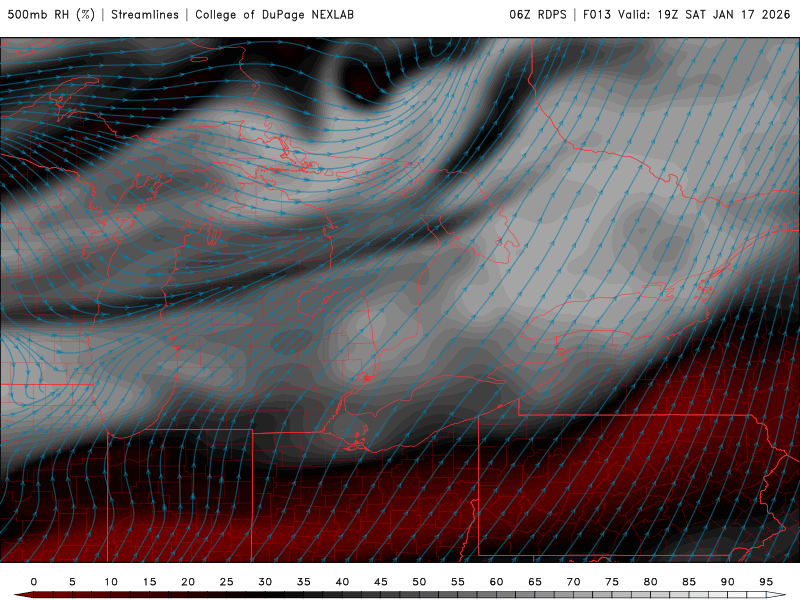The image size is (800, 600).
Task: Click the '55' color scale label
Action: (x=458, y=582)
